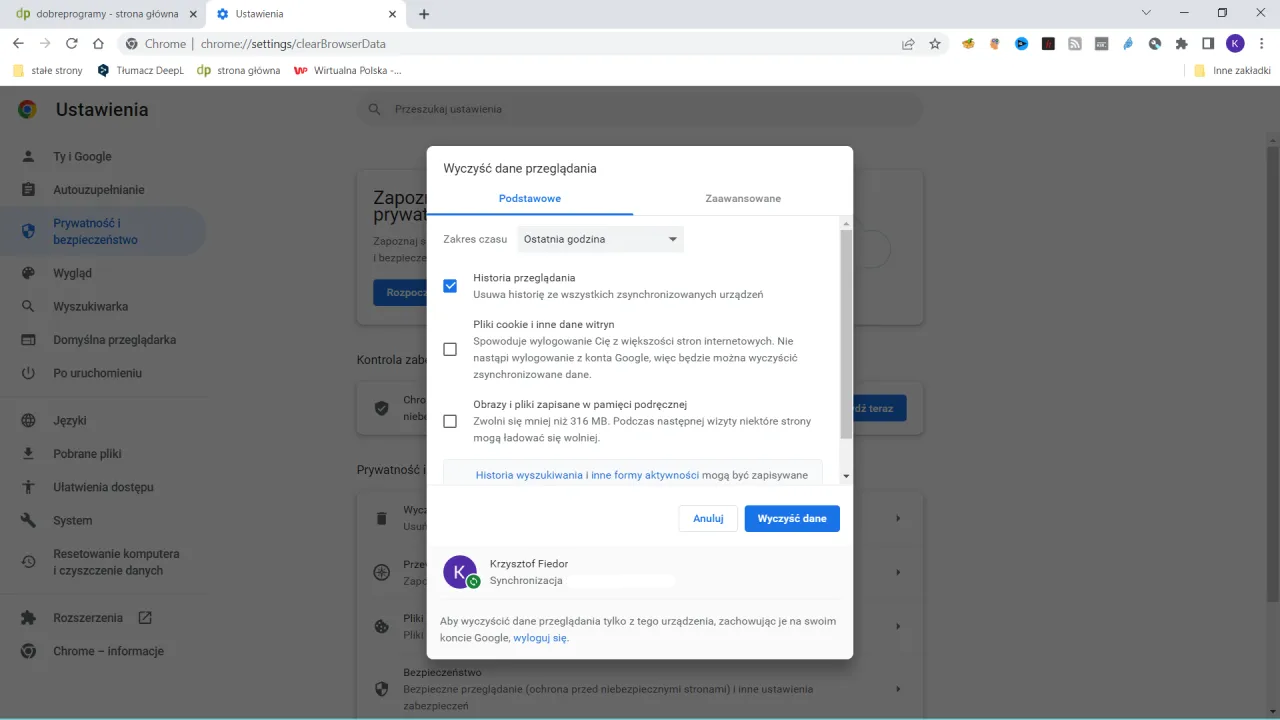
Task: Click the Chrome extensions puzzle icon
Action: point(1182,43)
